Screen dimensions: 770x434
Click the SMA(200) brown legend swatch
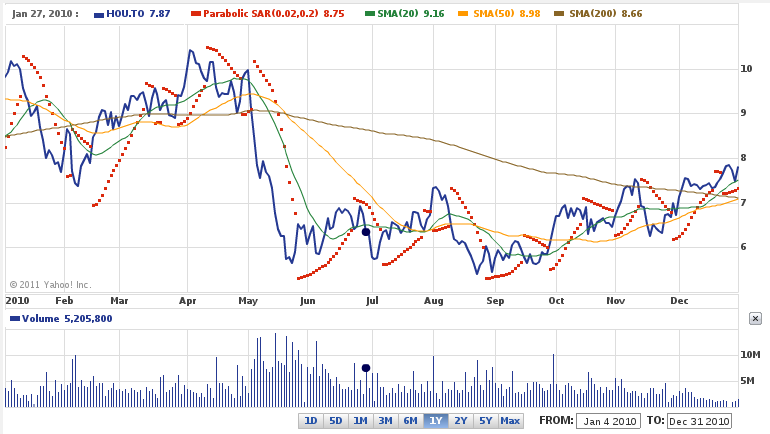(x=559, y=14)
